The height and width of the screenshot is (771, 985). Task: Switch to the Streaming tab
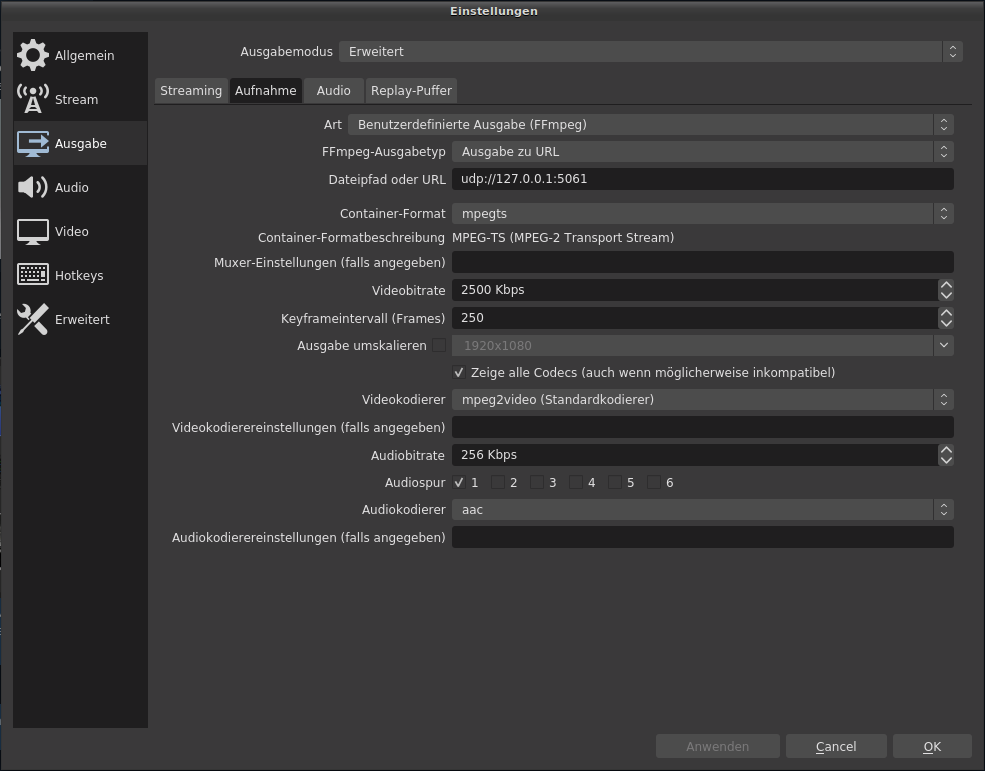[x=191, y=91]
